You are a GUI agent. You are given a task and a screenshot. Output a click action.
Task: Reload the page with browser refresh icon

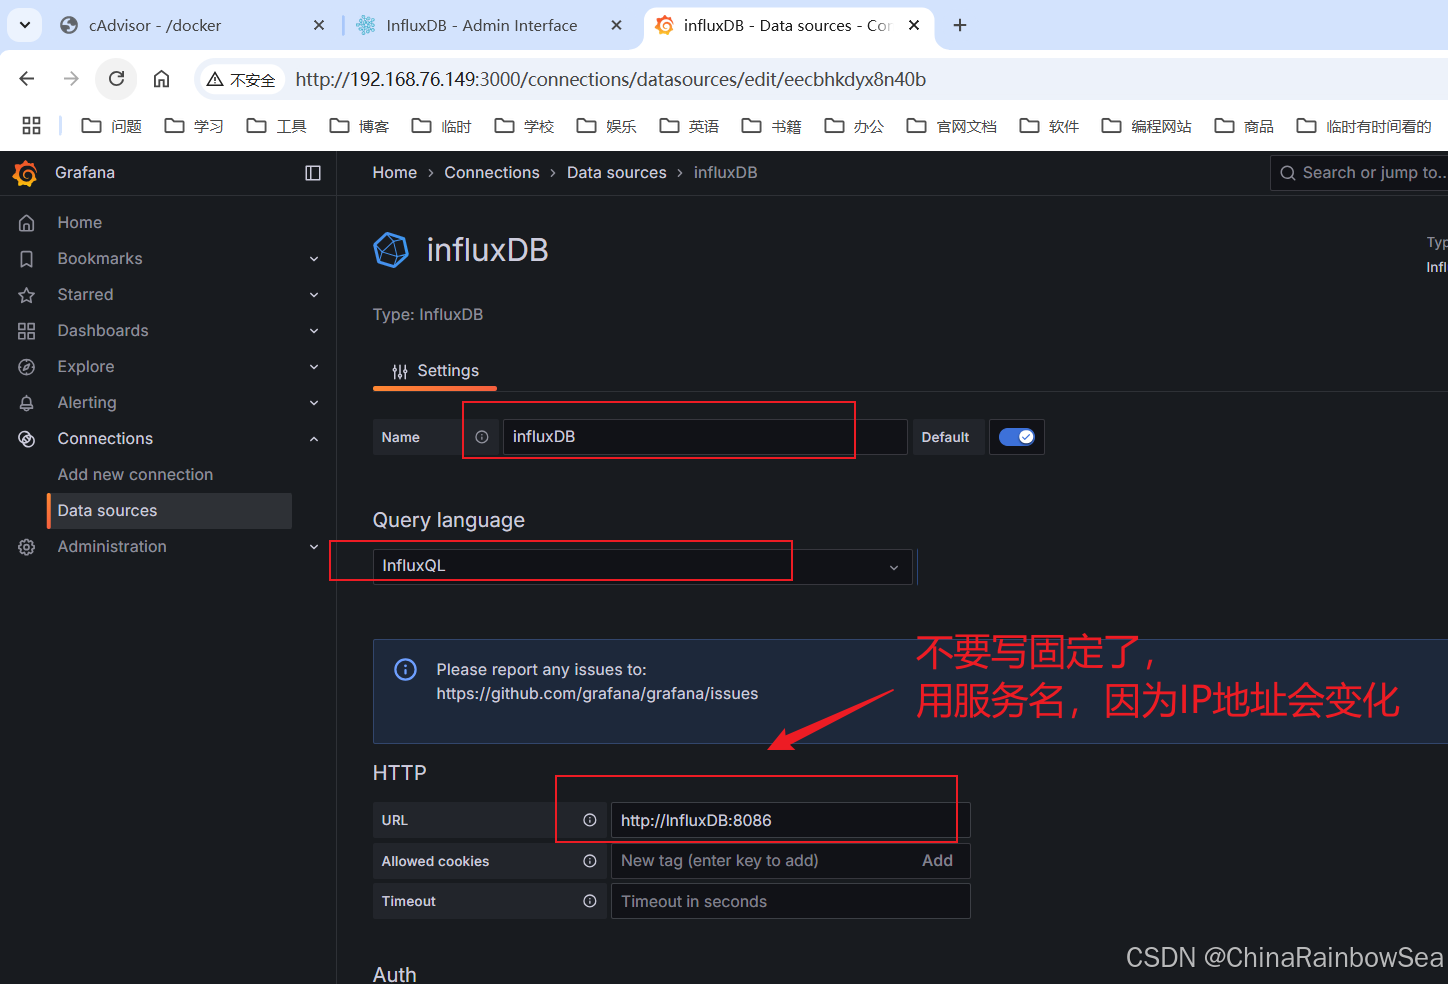point(117,79)
